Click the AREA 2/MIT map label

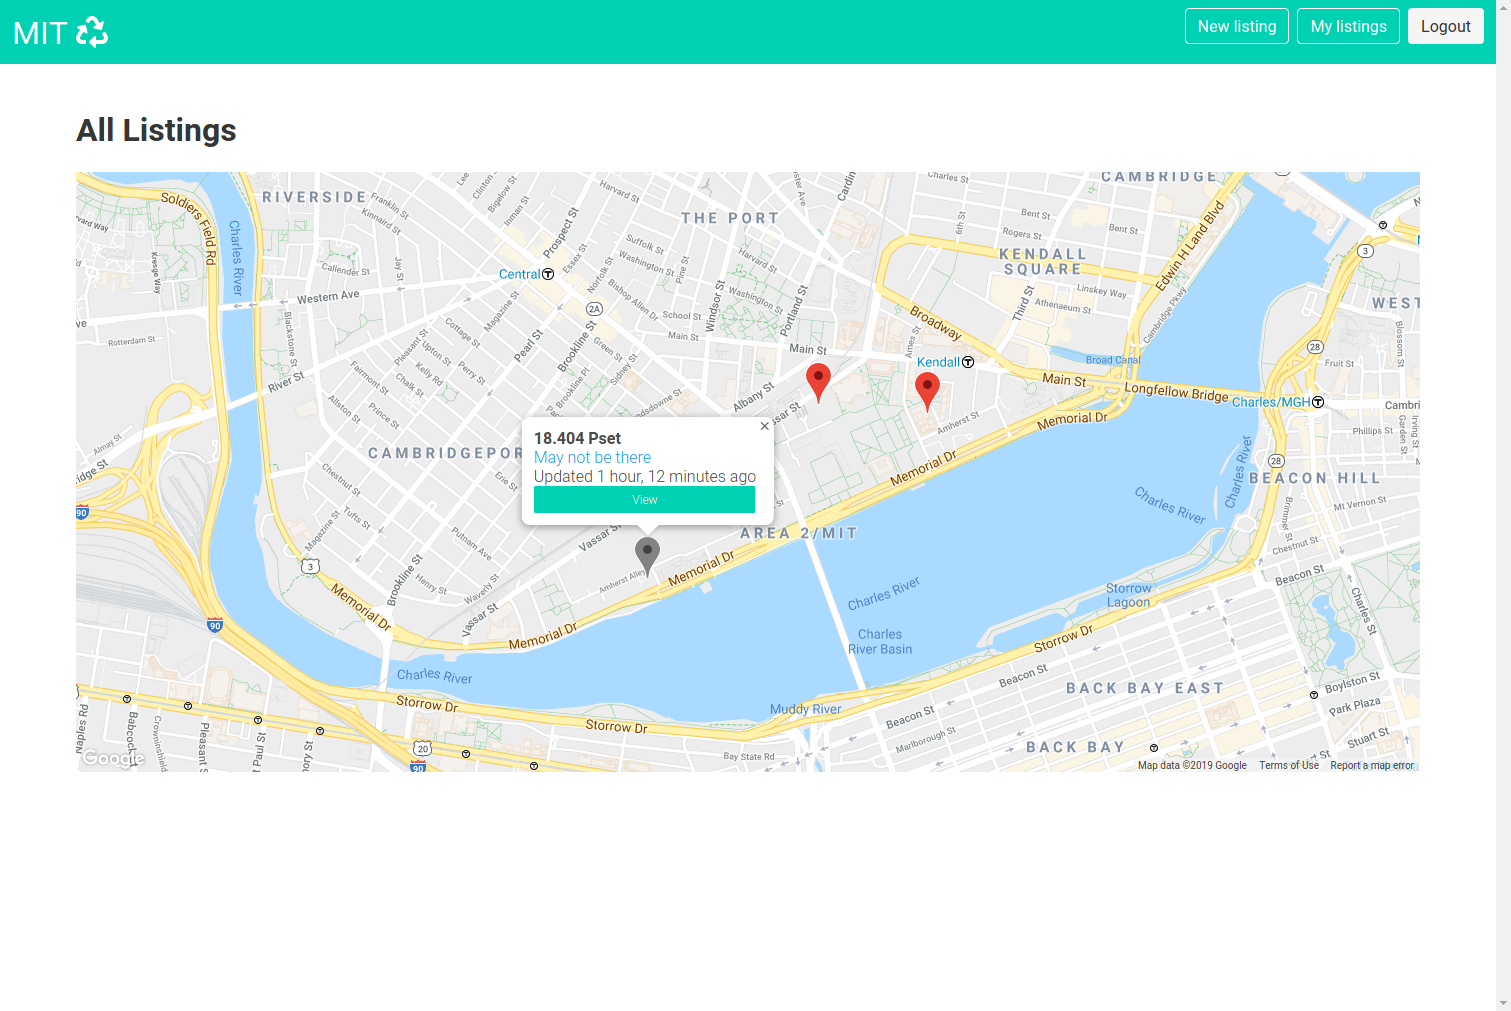[x=799, y=533]
